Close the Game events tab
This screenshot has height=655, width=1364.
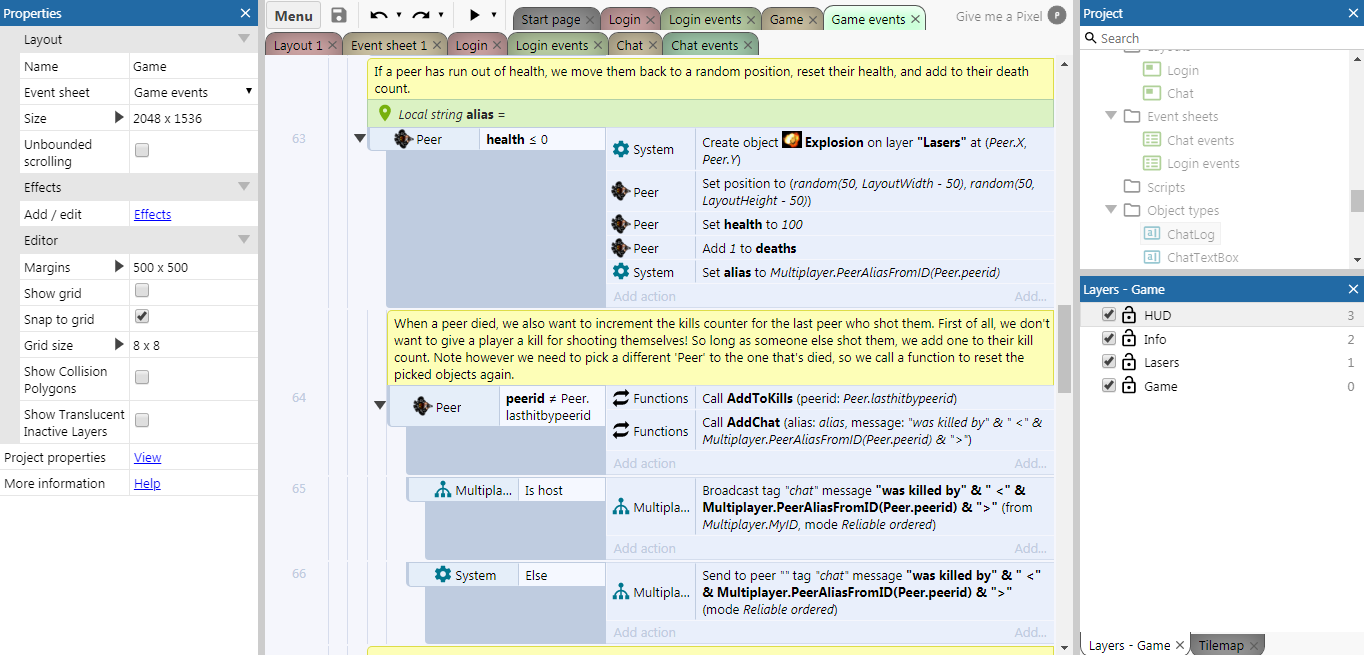(915, 19)
